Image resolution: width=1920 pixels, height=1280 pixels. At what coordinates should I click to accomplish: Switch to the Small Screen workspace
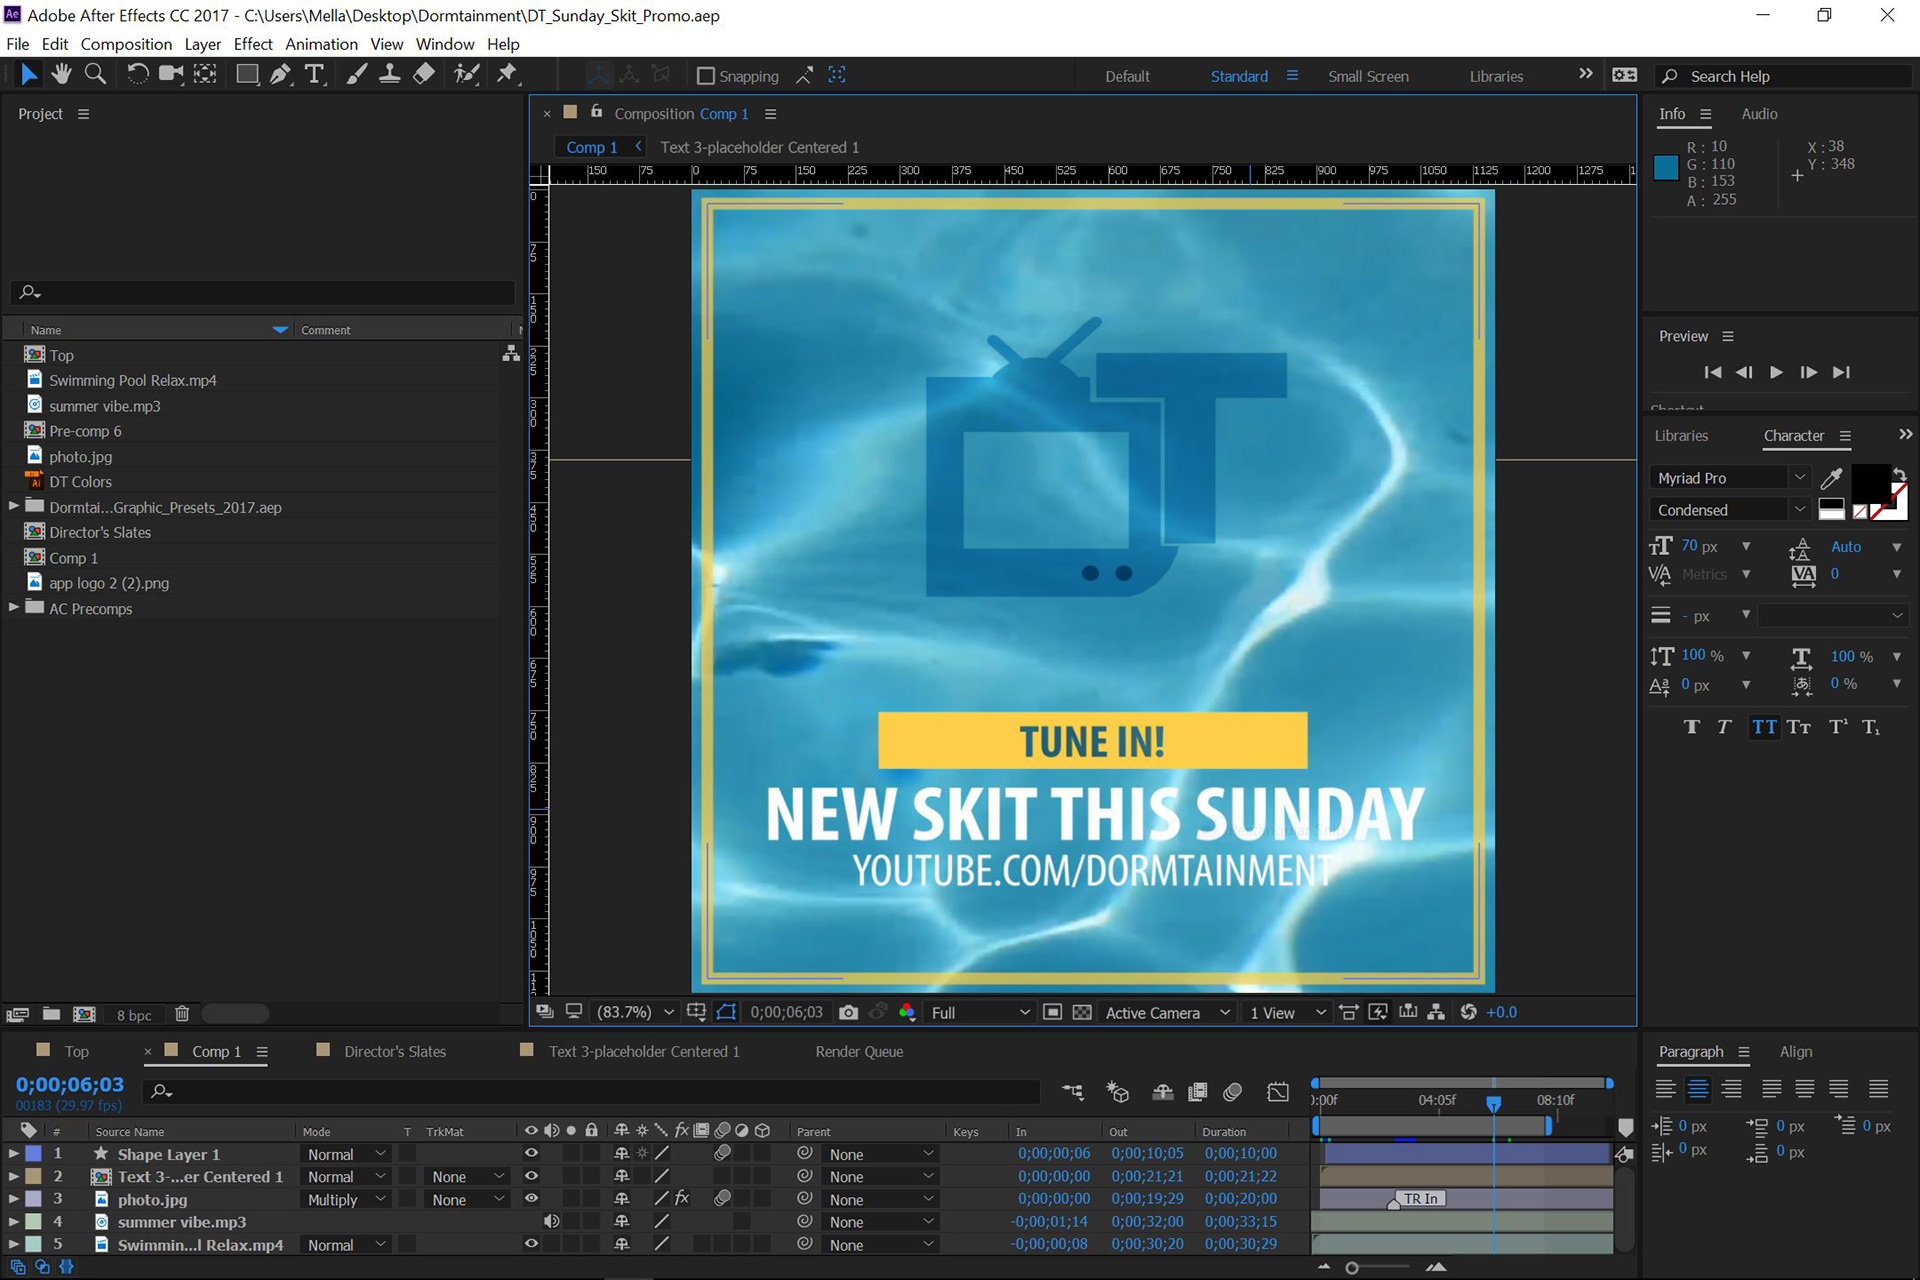[x=1368, y=76]
